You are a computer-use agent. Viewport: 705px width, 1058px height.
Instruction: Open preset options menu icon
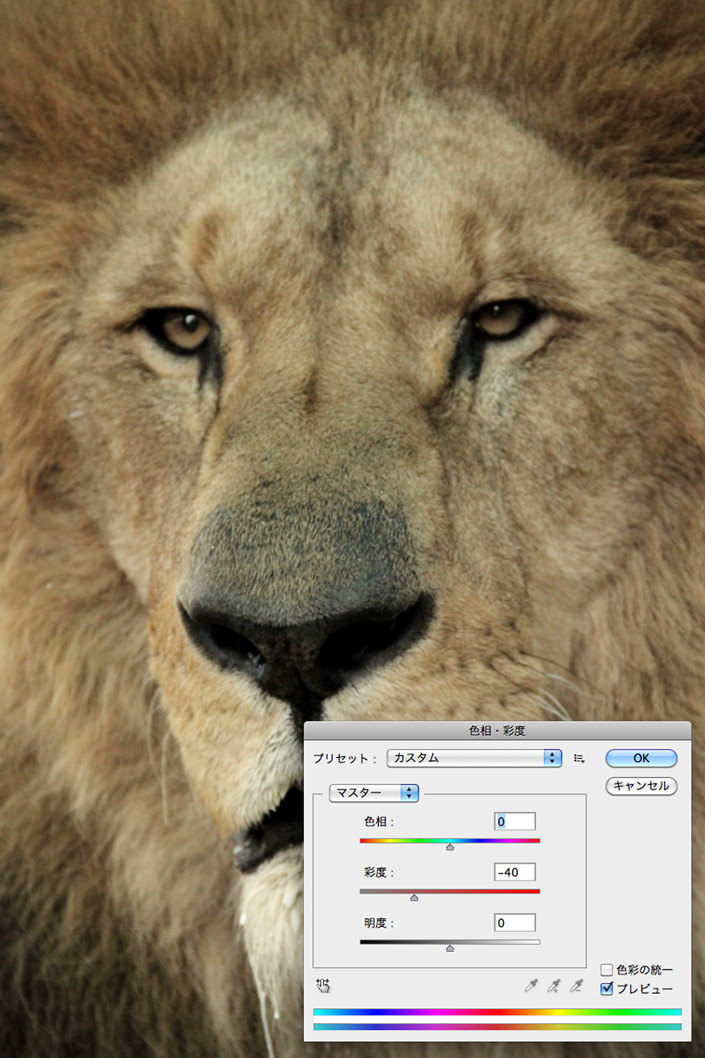coord(579,758)
